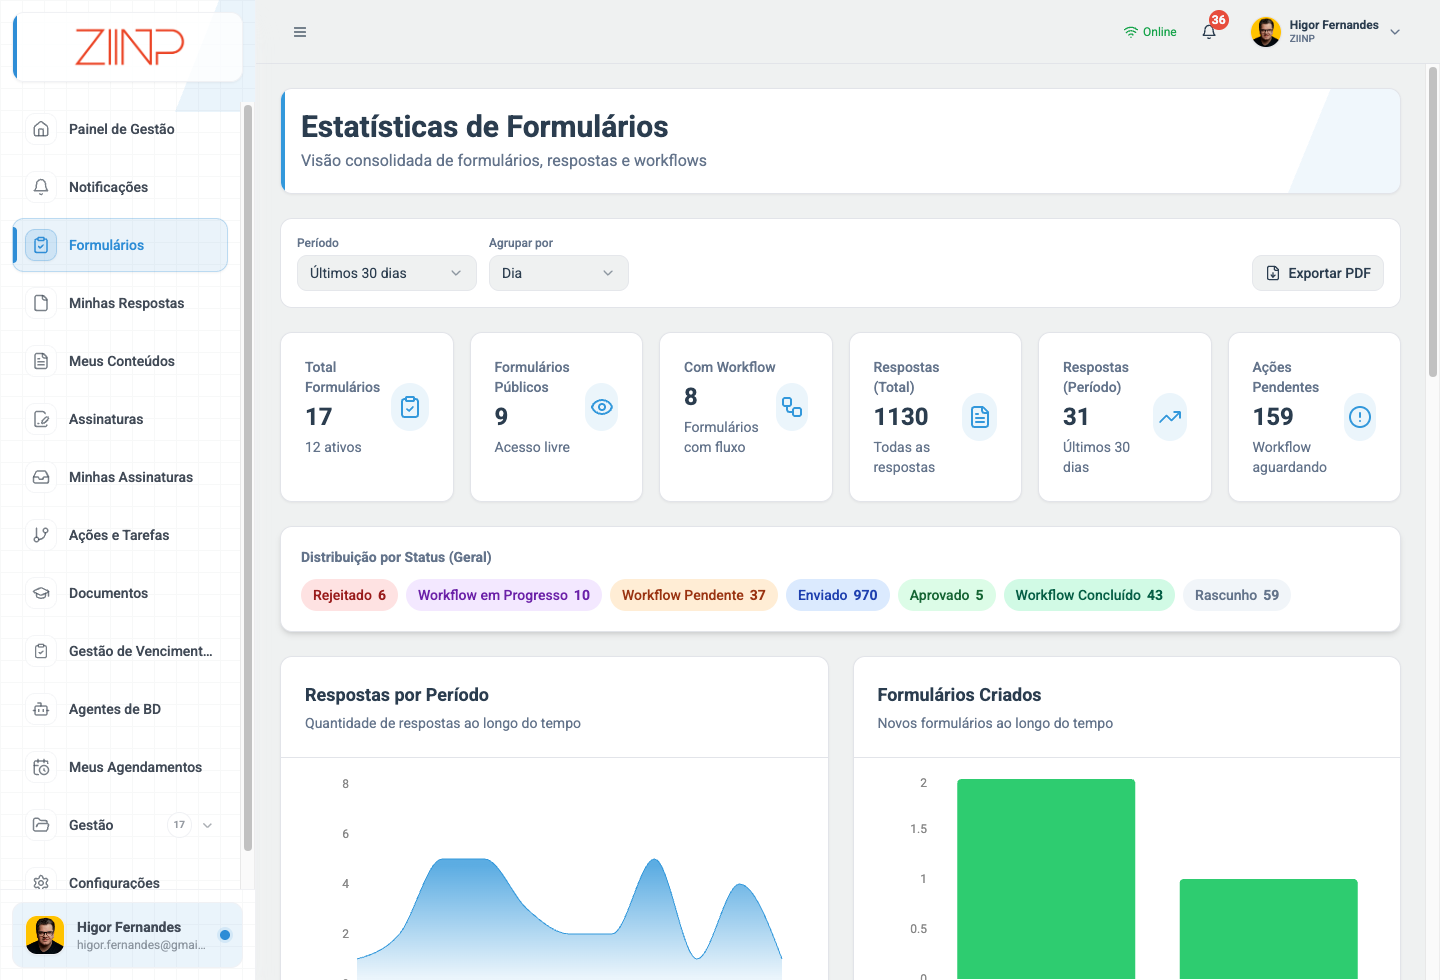This screenshot has height=980, width=1440.
Task: Click the Higor Fernandes profile card in sidebar footer
Action: click(127, 935)
